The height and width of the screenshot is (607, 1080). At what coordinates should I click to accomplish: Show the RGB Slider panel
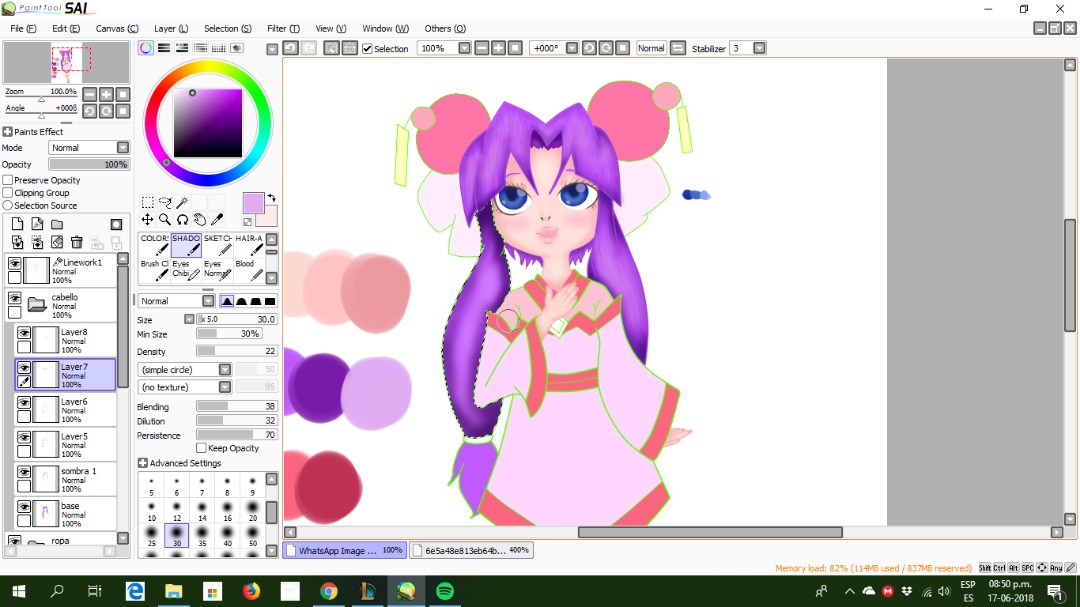tap(164, 48)
